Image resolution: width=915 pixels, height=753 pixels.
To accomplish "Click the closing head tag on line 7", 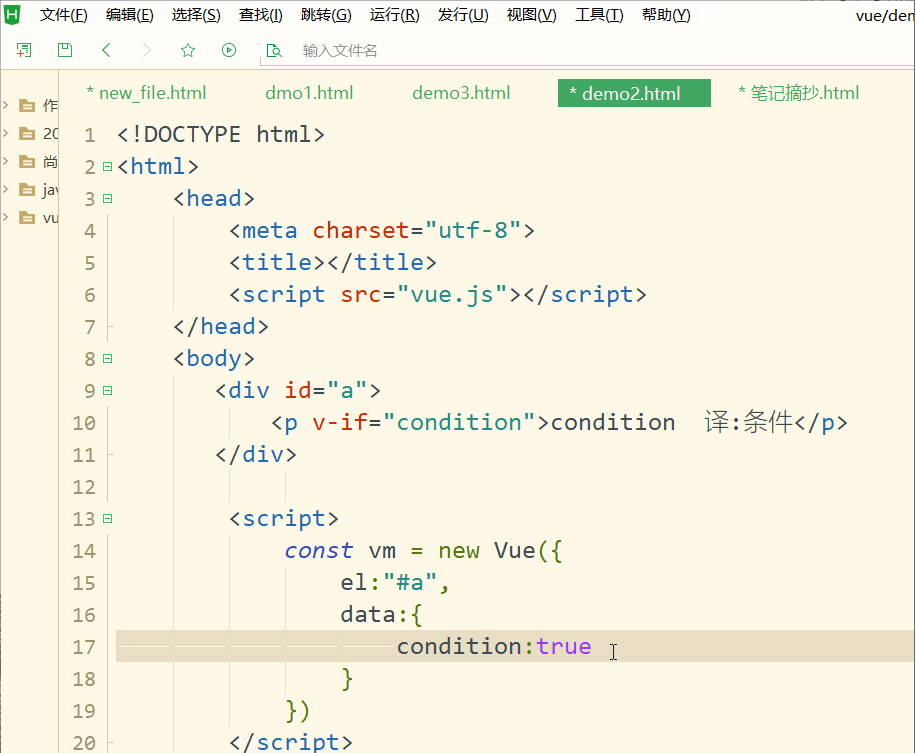I will 221,326.
